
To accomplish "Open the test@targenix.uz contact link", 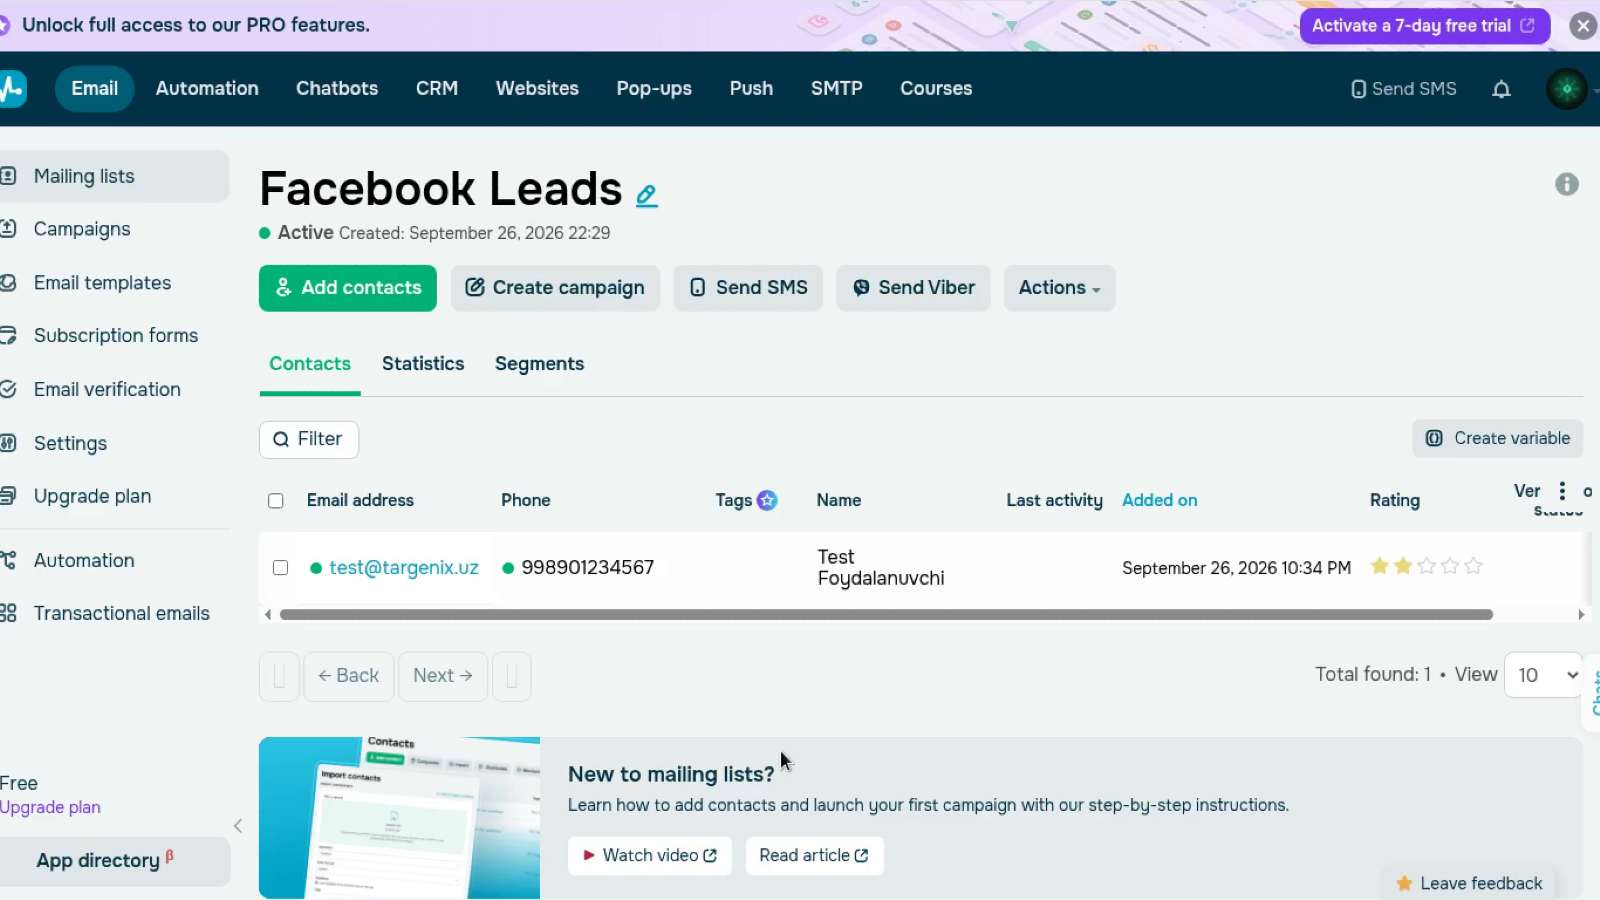I will point(404,568).
